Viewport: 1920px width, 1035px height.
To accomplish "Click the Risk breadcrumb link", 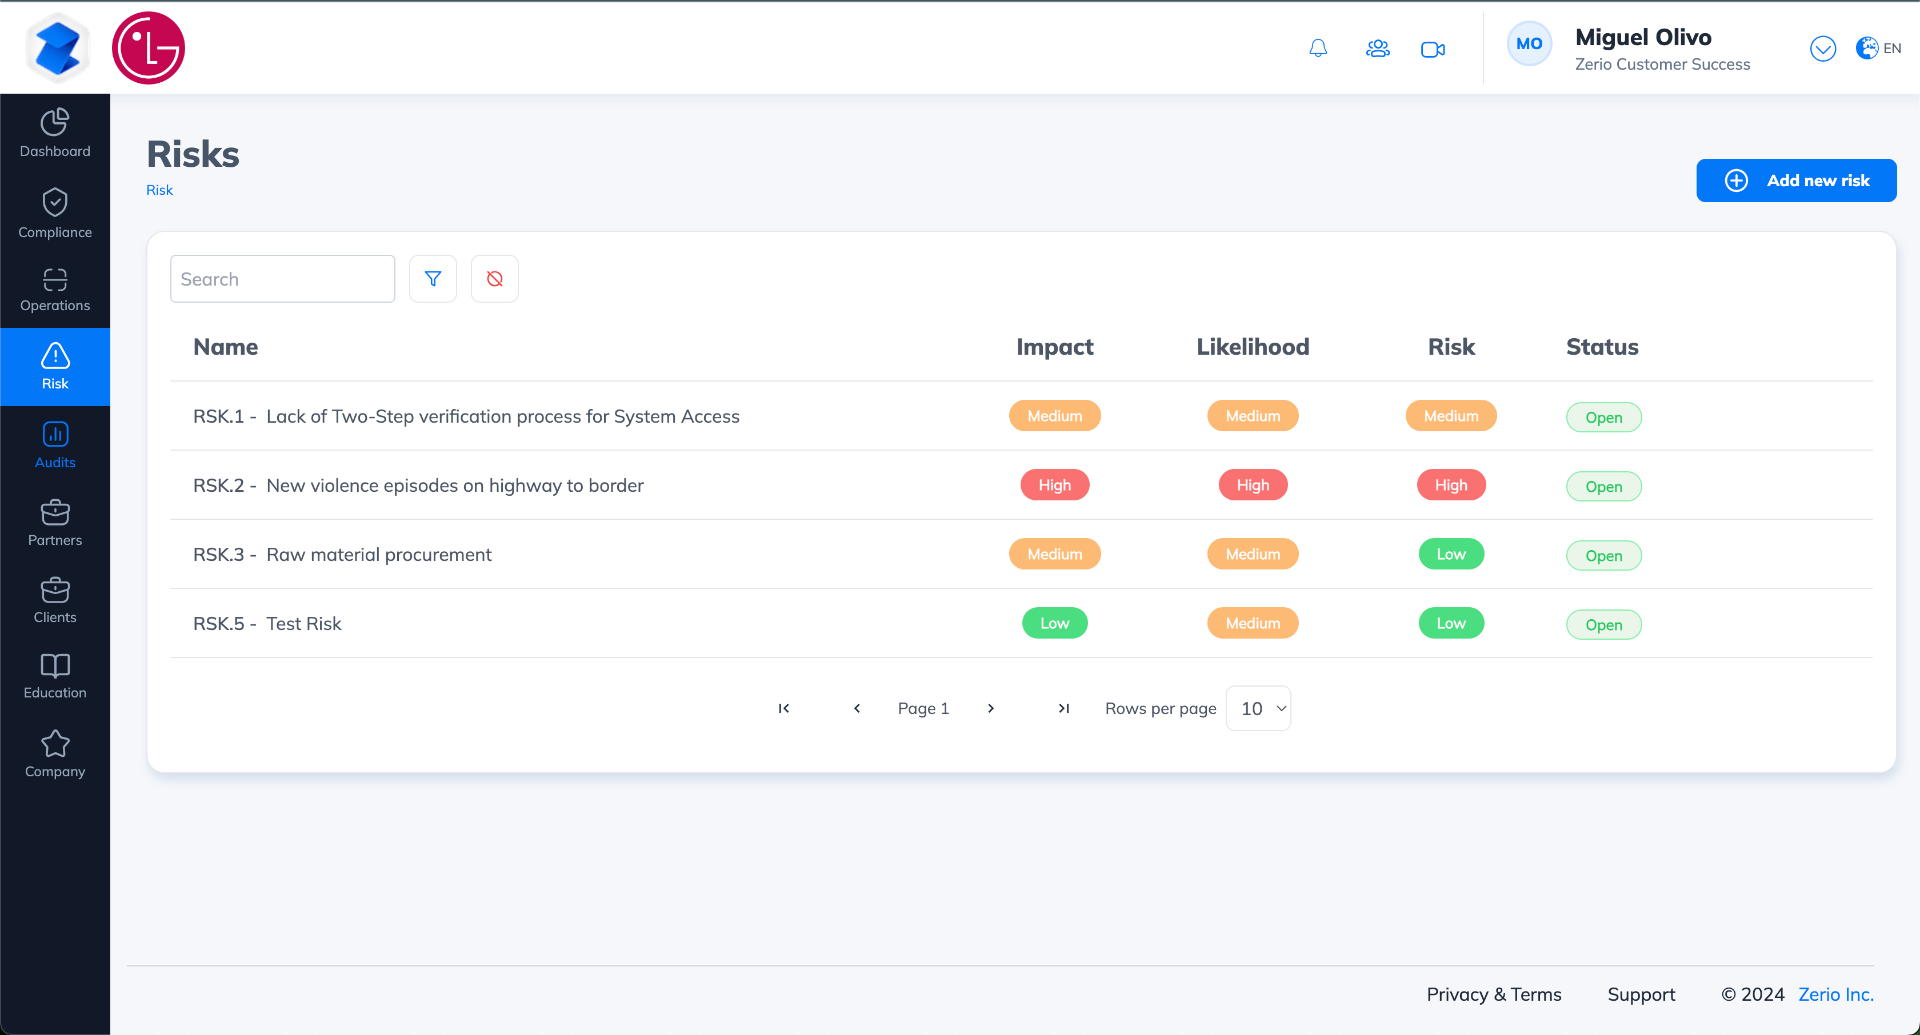I will click(160, 190).
